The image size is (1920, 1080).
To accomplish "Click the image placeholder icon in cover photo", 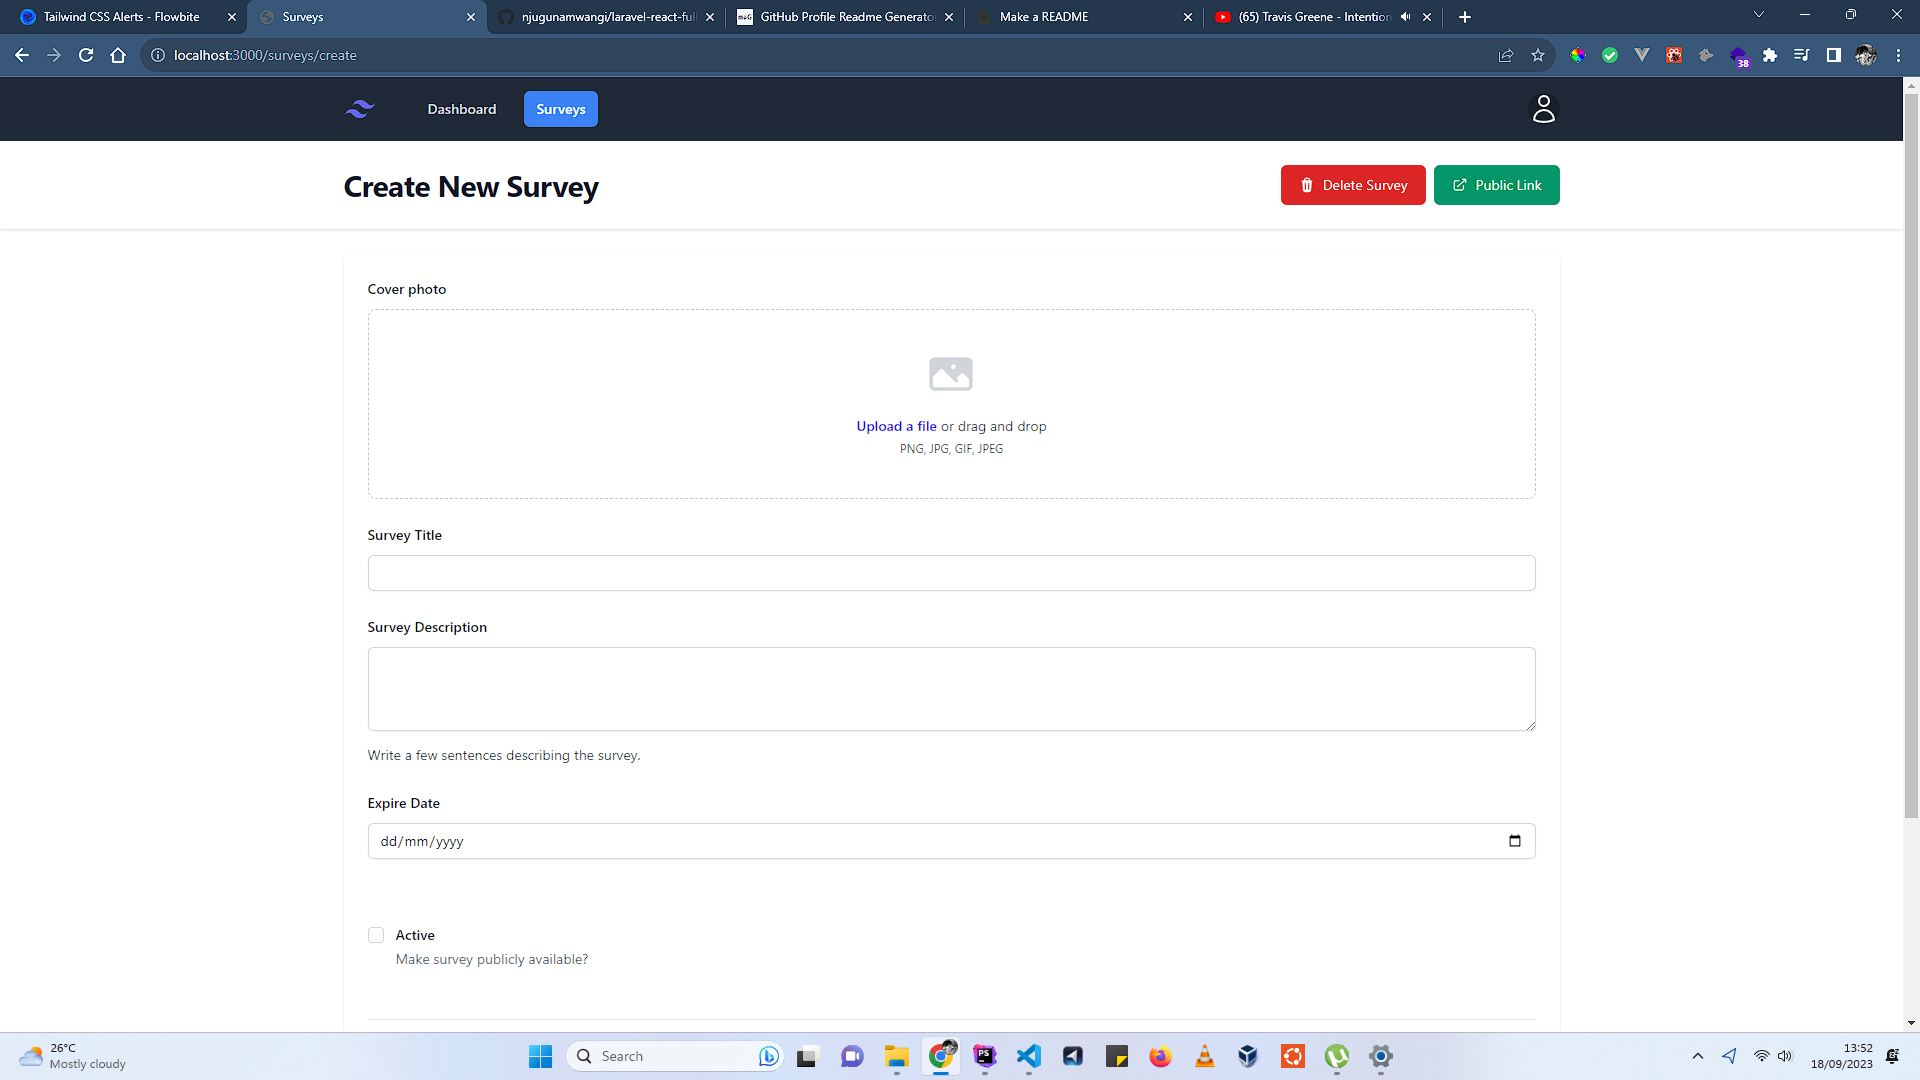I will click(x=950, y=374).
